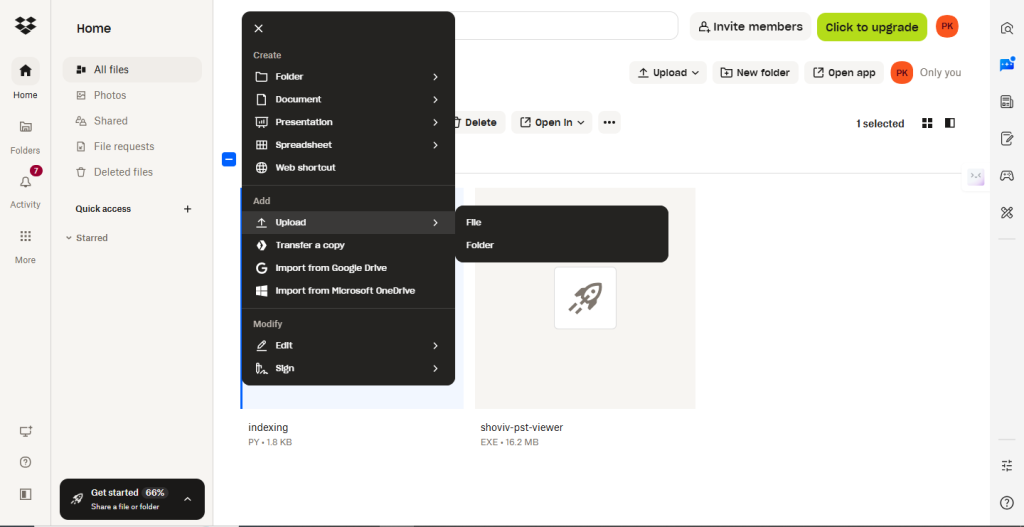Click the Dropbox logo icon
The image size is (1024, 527).
25,25
